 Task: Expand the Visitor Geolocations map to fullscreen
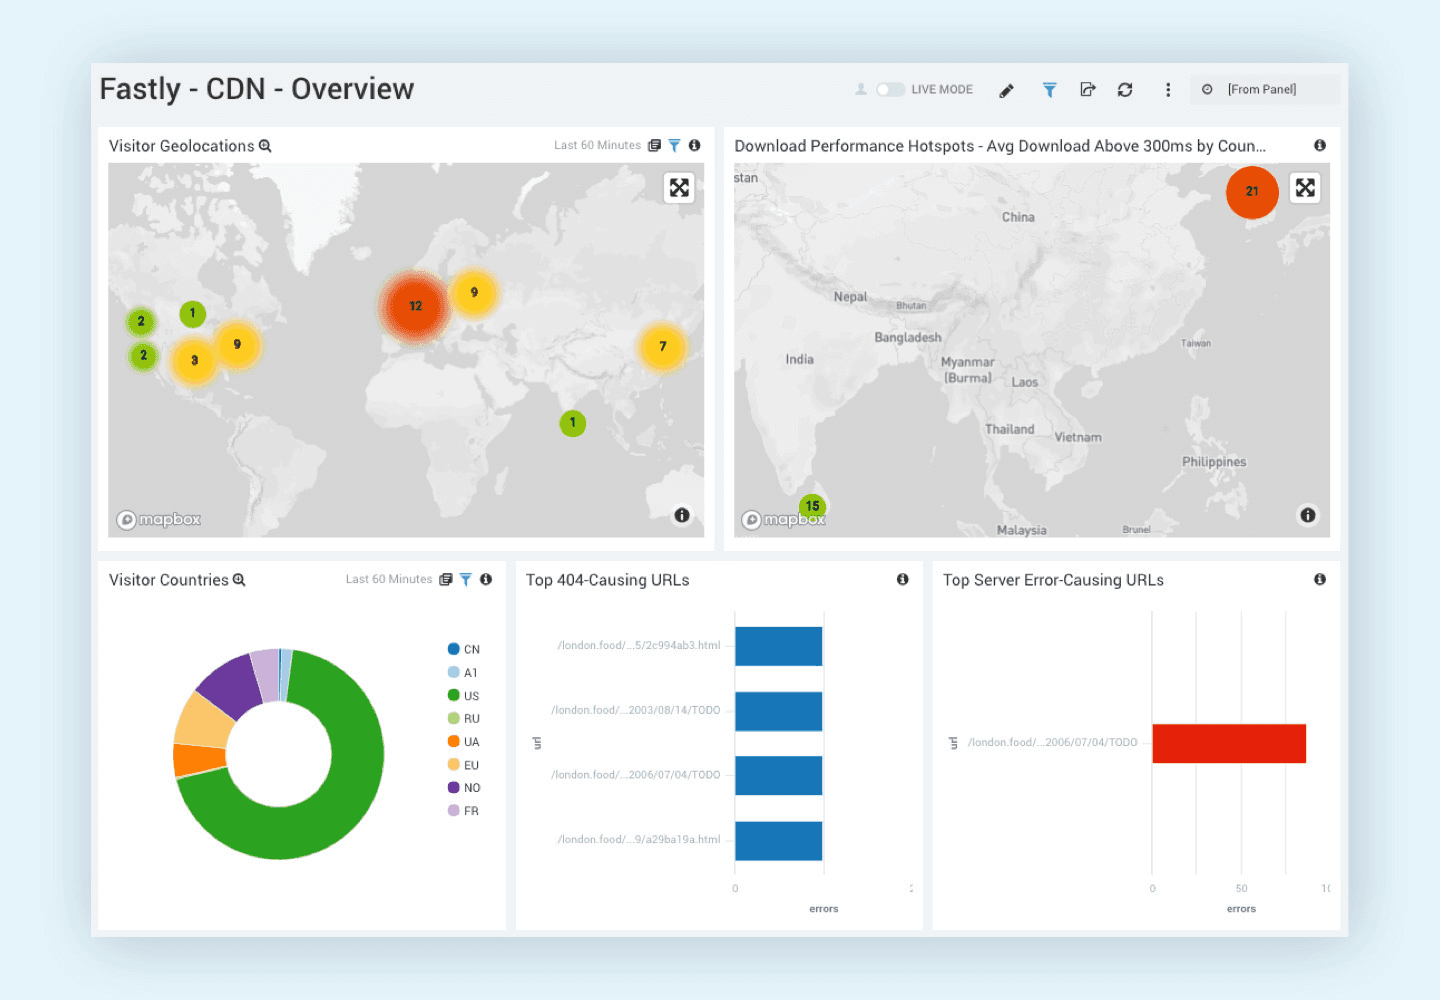tap(679, 188)
